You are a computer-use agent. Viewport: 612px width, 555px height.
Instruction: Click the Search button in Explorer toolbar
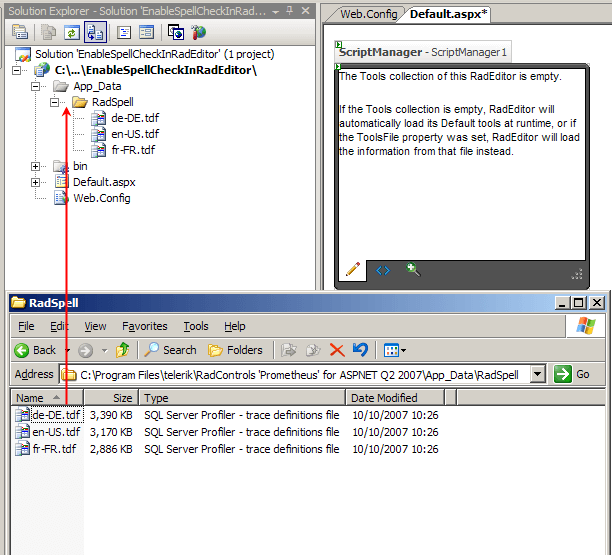click(x=170, y=350)
